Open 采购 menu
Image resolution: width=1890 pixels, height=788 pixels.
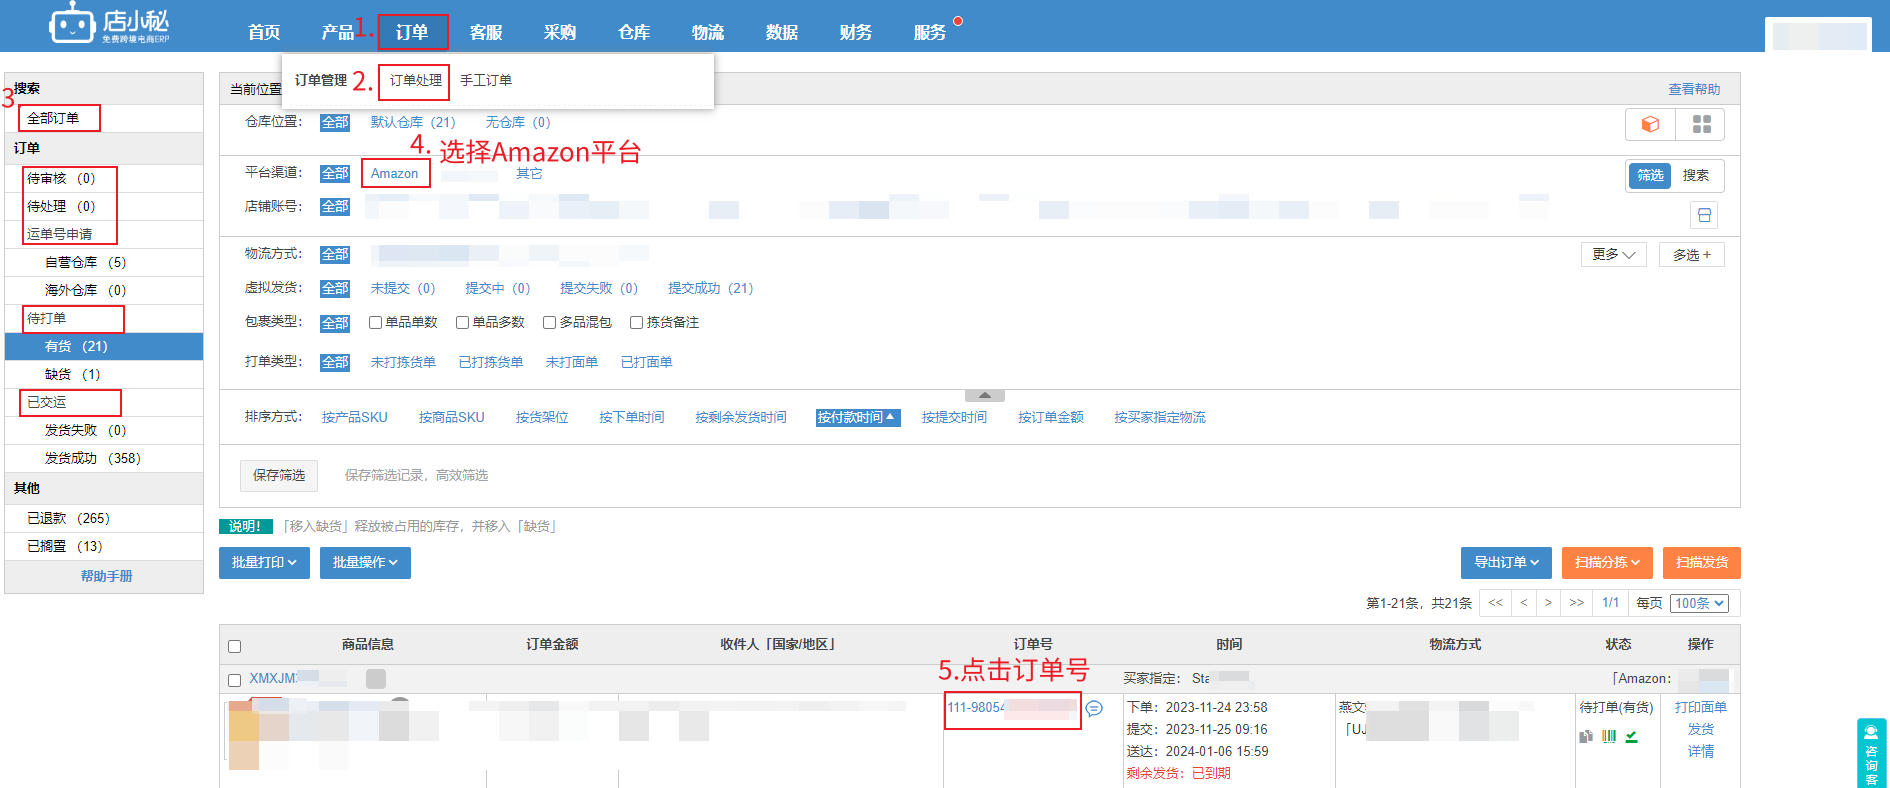pyautogui.click(x=560, y=32)
